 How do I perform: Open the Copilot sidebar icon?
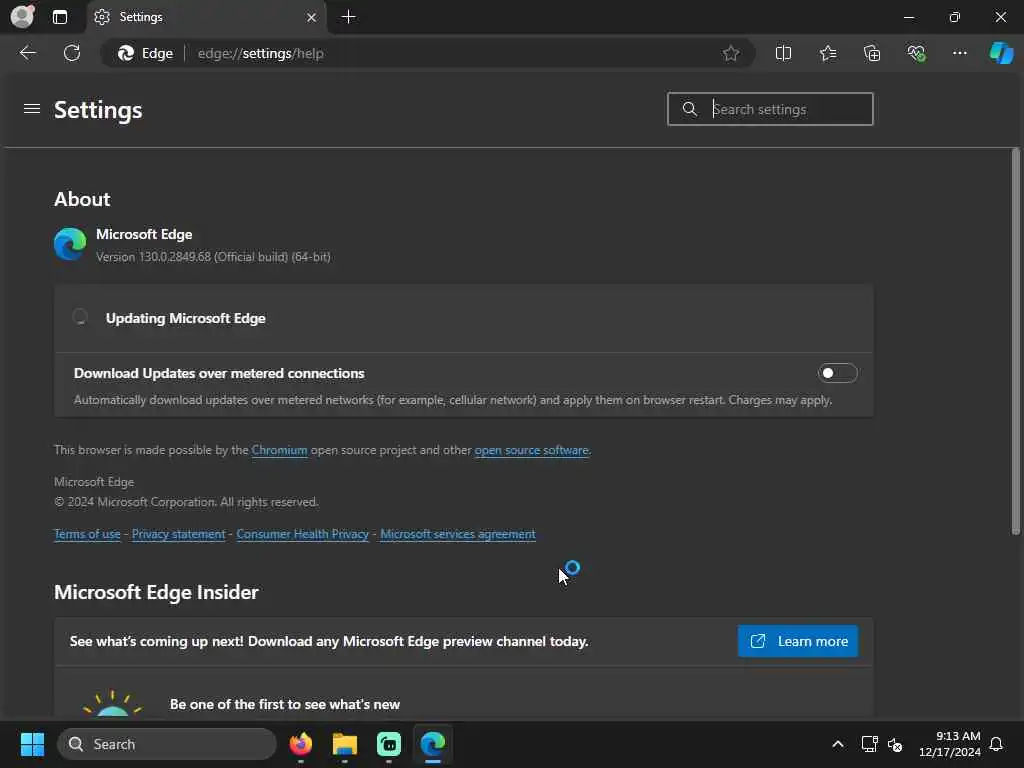1001,53
